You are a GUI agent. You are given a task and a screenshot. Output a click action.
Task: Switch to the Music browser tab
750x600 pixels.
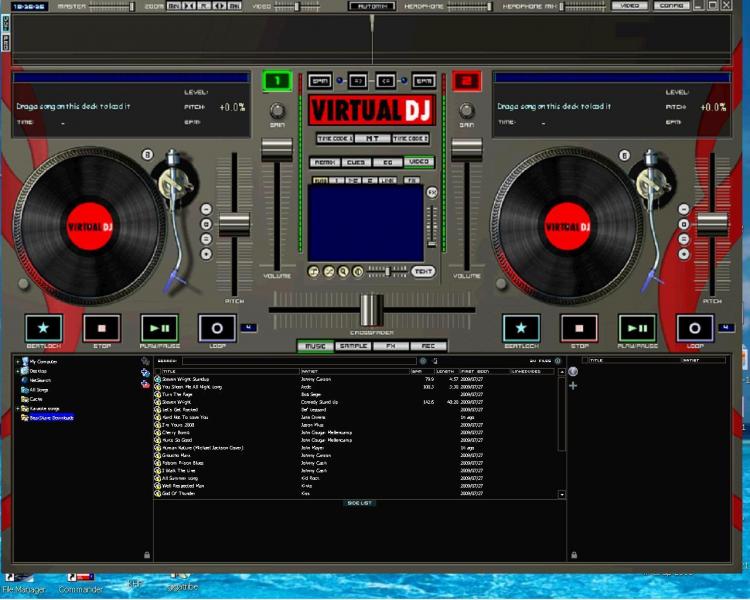point(315,346)
